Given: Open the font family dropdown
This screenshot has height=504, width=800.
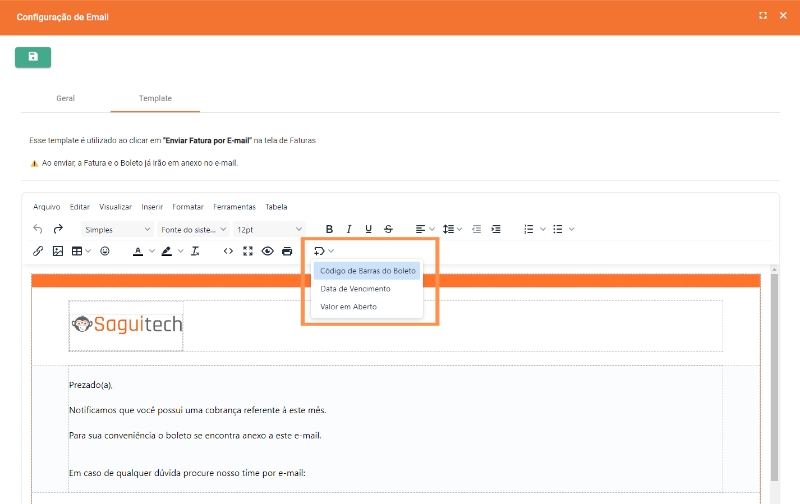Looking at the screenshot, I should pos(194,229).
